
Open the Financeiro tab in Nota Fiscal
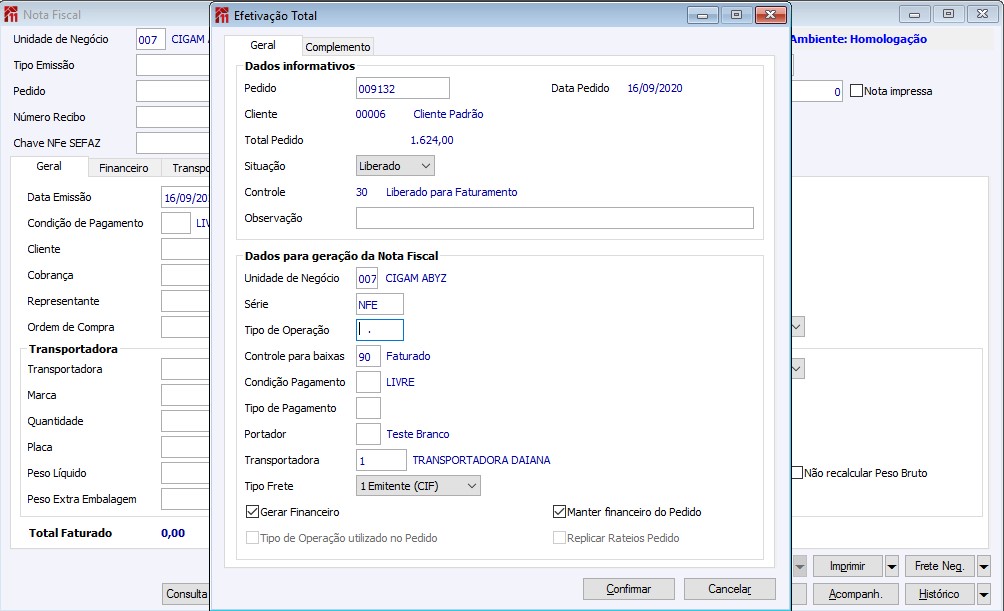pos(124,168)
